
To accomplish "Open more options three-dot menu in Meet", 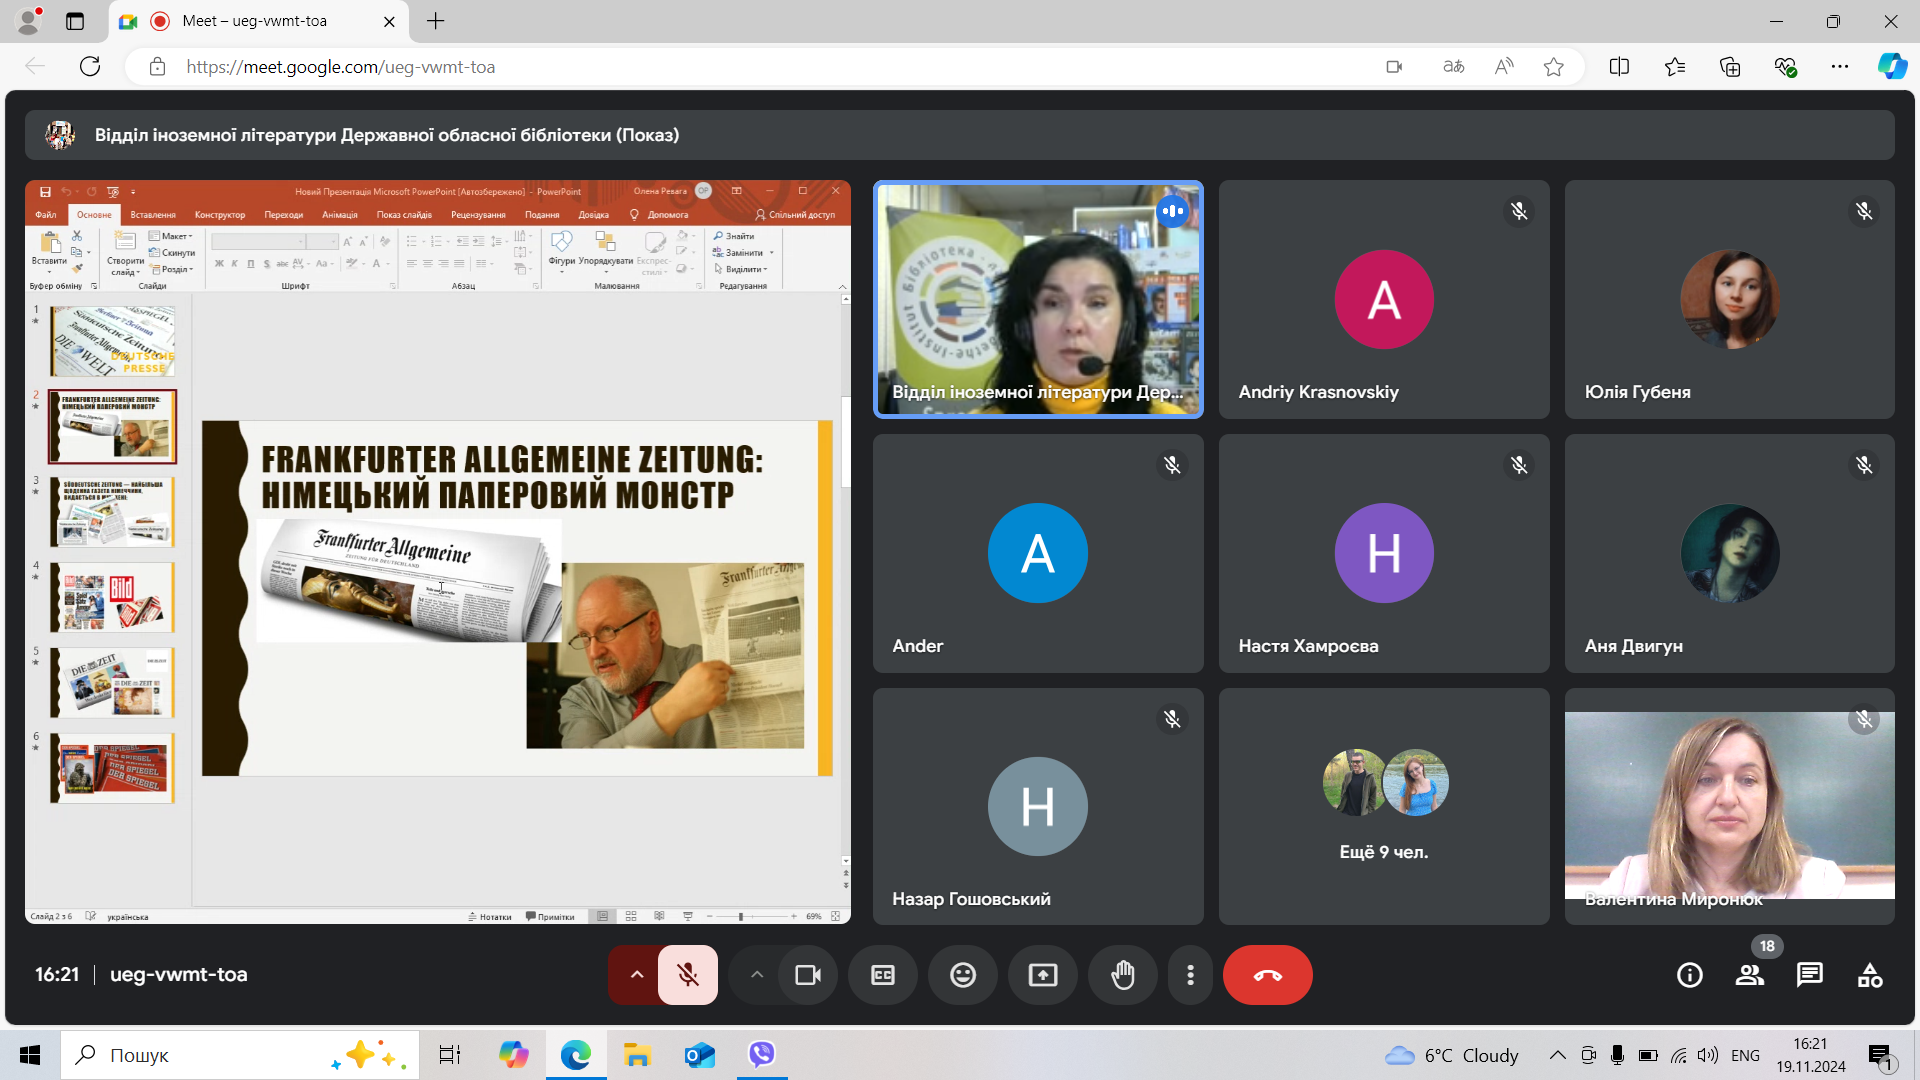I will (x=1190, y=975).
